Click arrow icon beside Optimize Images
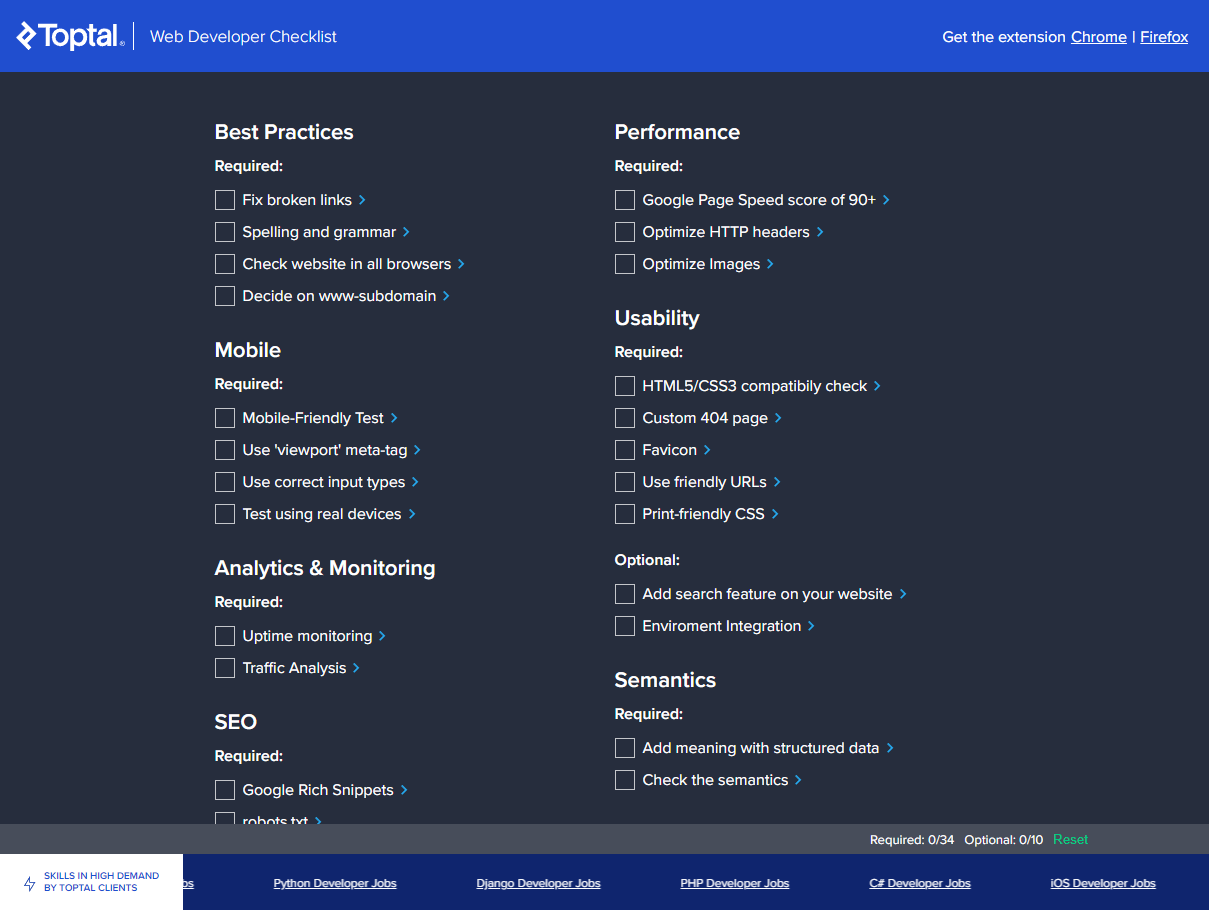Screen dimensions: 1209x910 (x=770, y=264)
